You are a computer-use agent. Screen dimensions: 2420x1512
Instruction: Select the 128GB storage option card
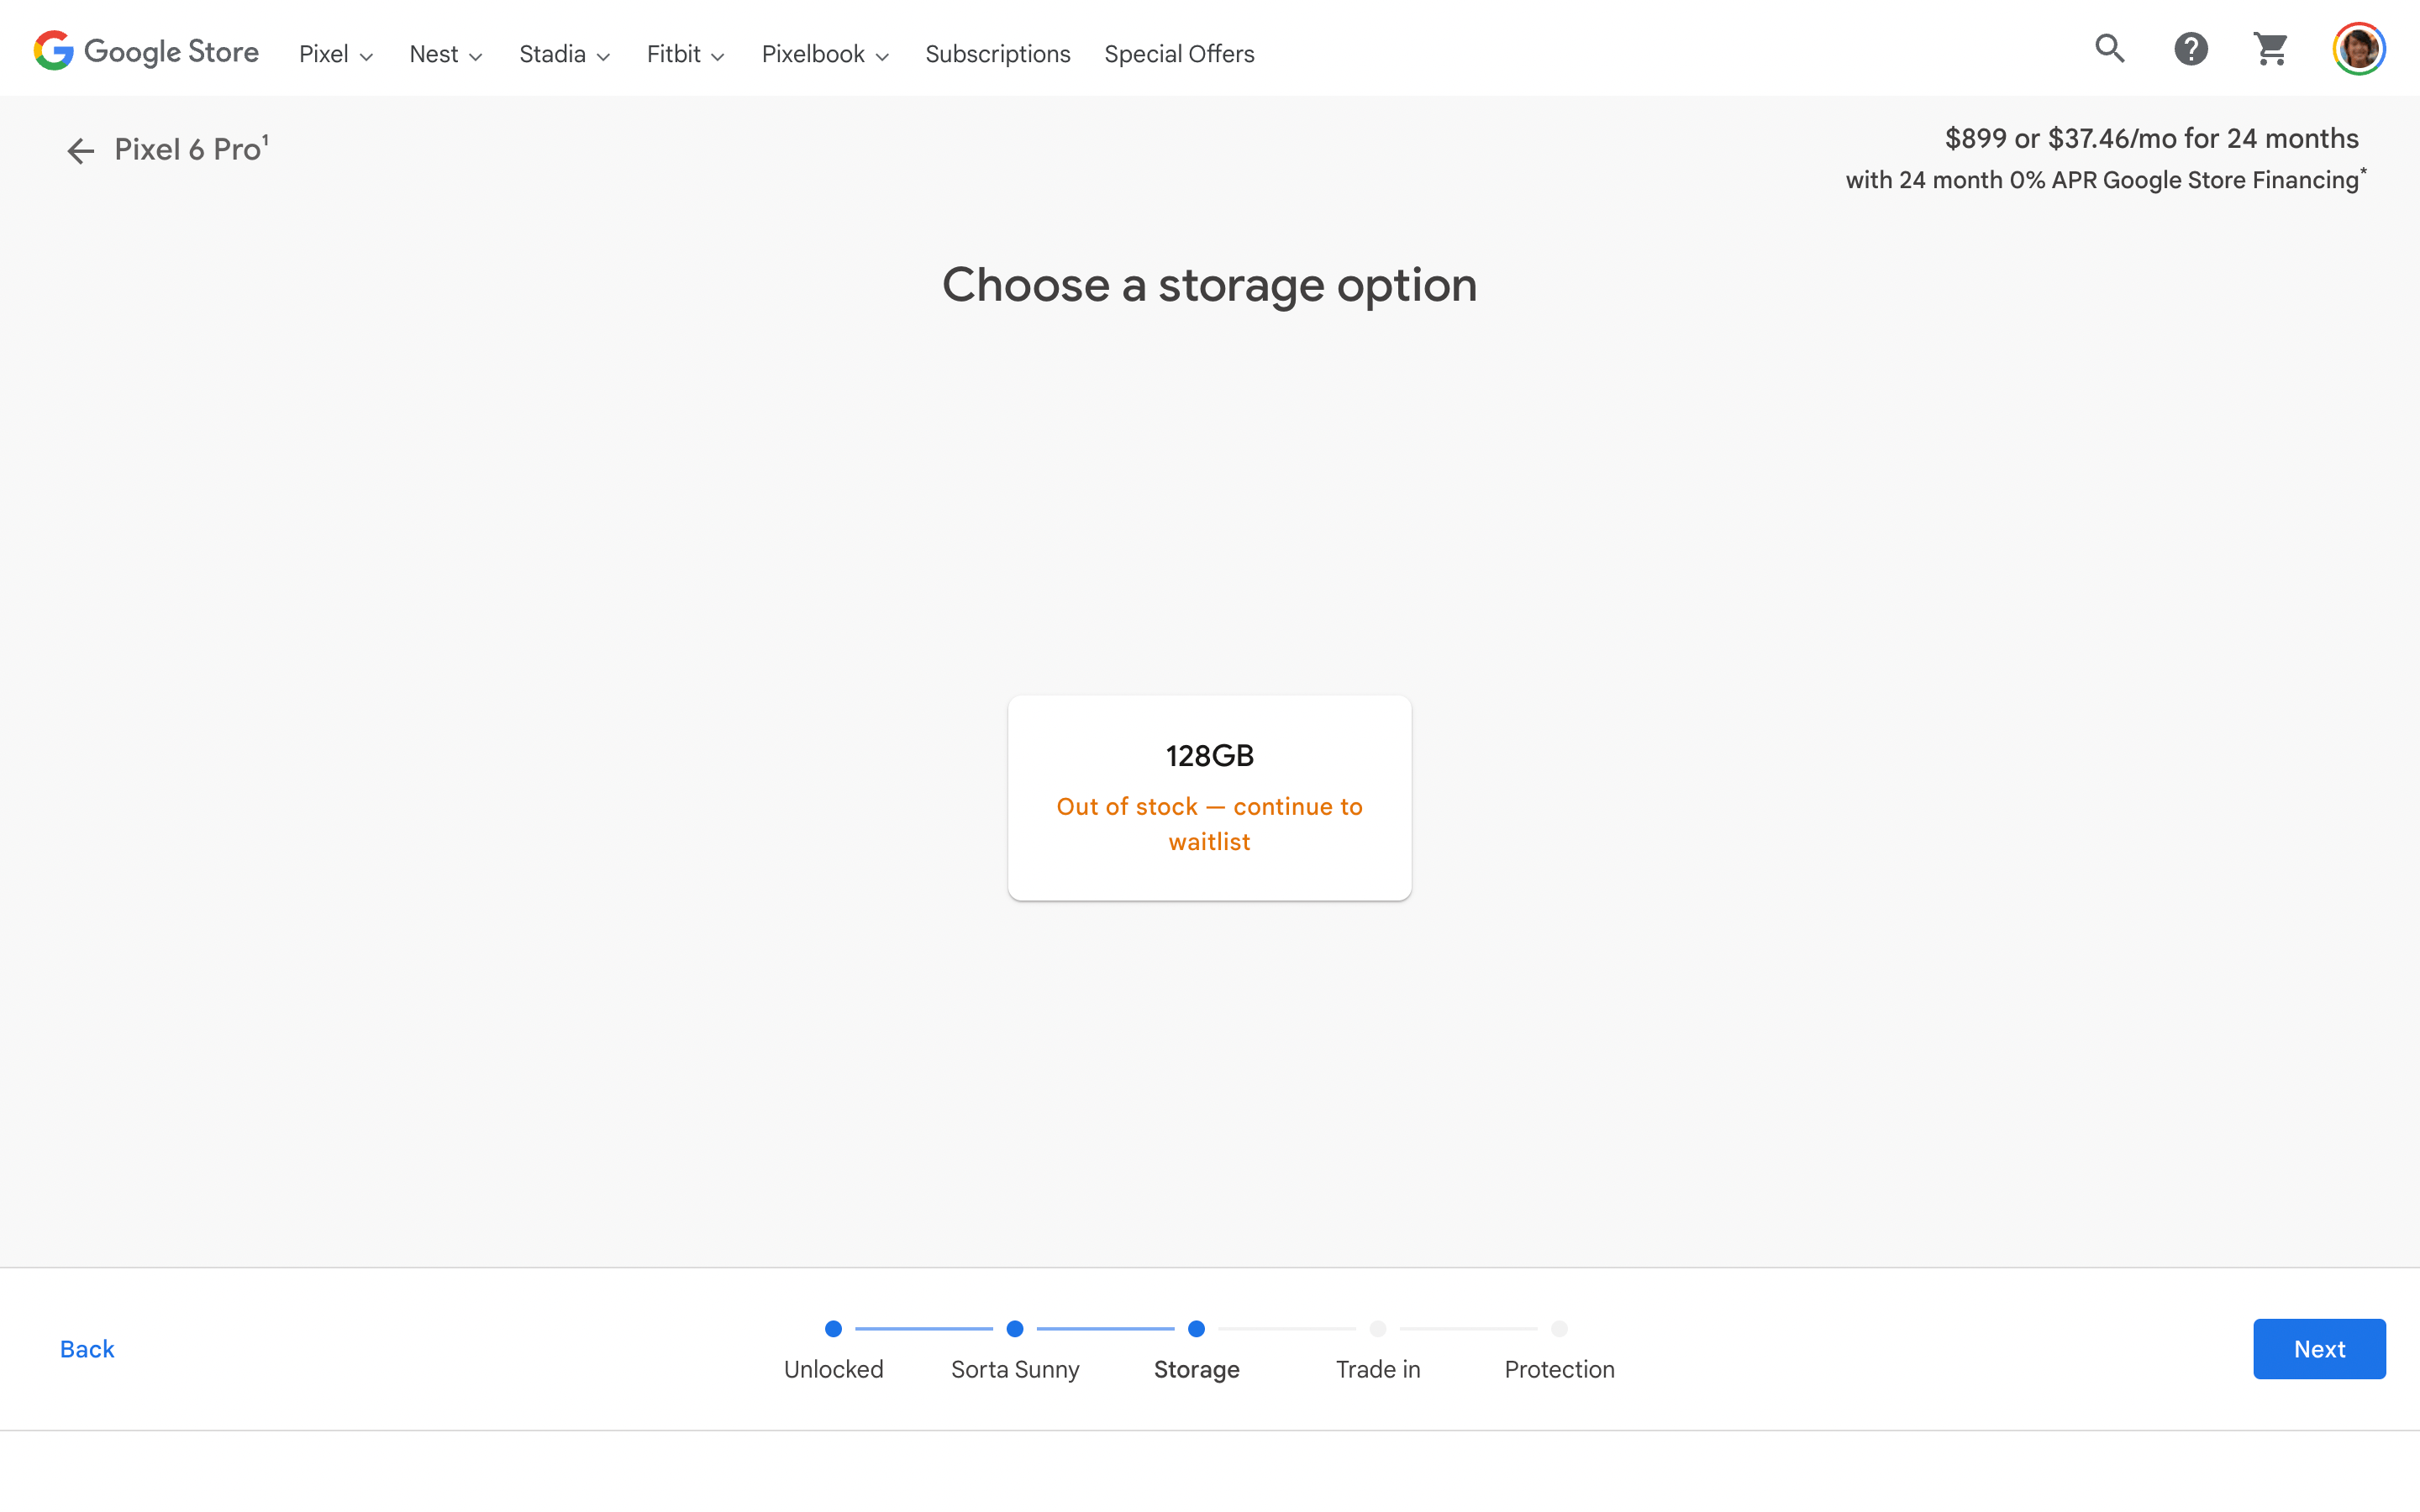[1209, 797]
